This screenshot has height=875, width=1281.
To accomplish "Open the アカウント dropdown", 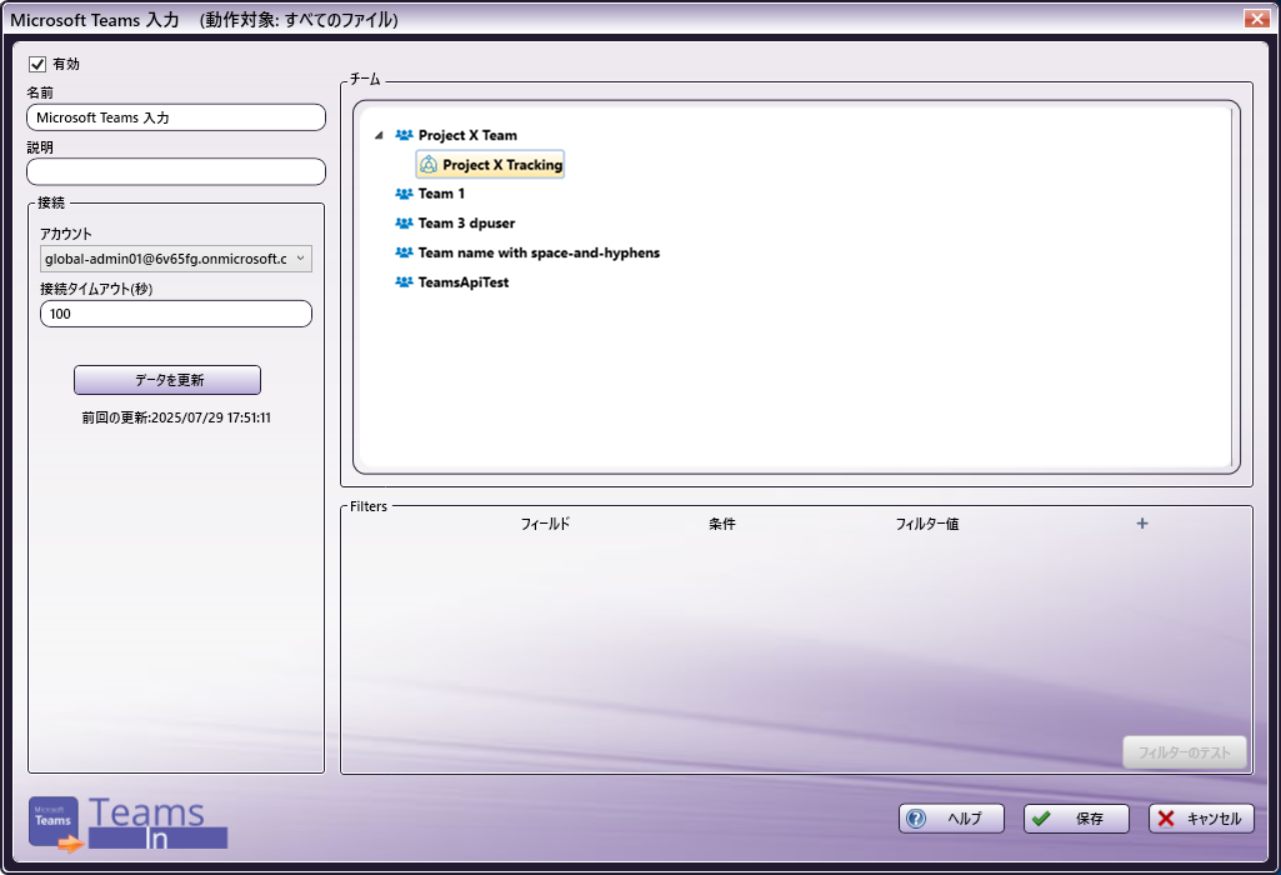I will click(x=176, y=259).
